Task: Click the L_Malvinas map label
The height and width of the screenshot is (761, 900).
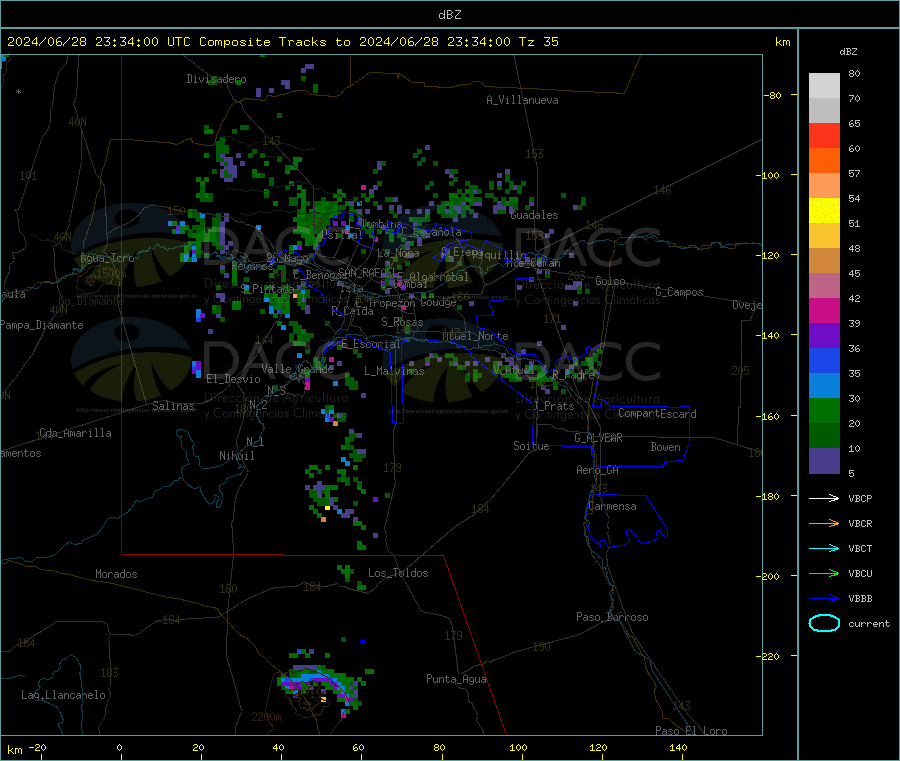Action: click(x=394, y=371)
